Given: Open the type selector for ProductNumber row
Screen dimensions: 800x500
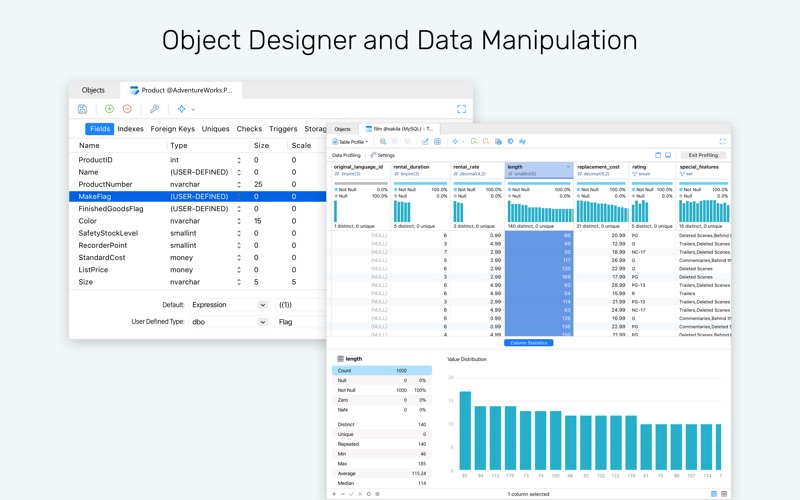Looking at the screenshot, I should 239,185.
